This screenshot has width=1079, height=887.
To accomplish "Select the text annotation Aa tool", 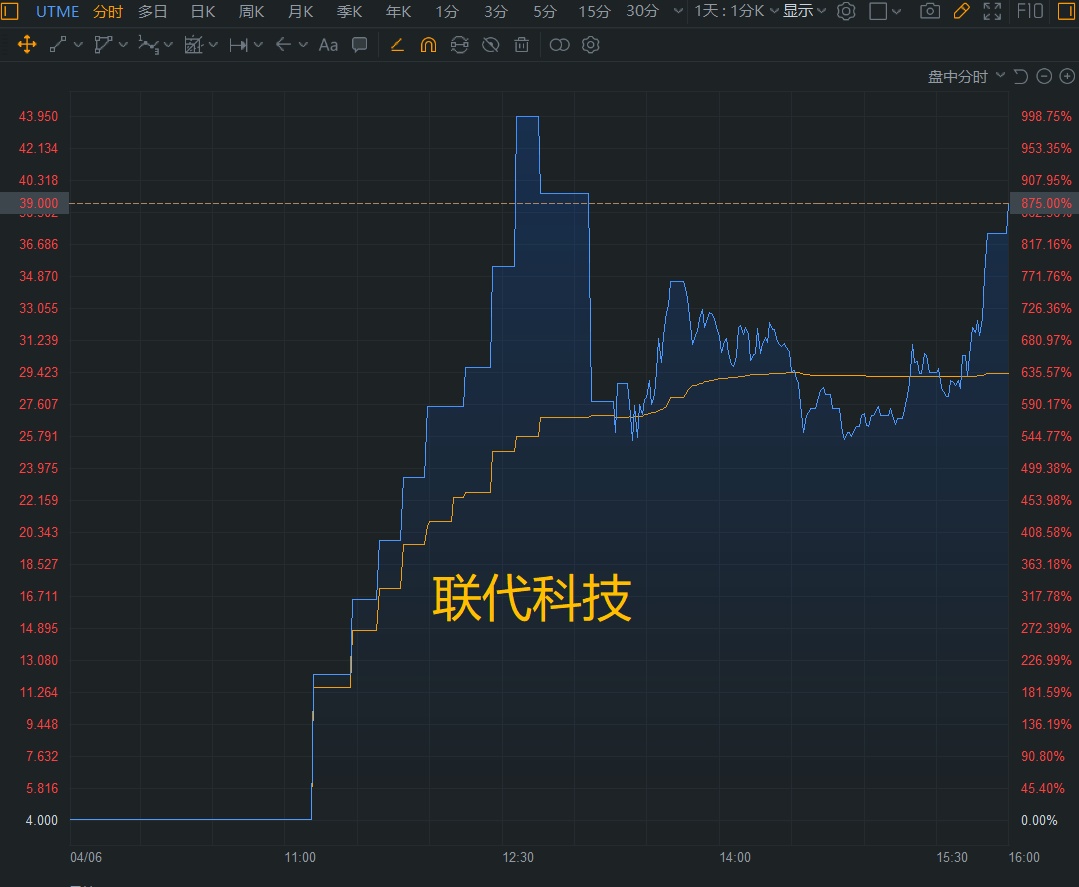I will tap(328, 45).
